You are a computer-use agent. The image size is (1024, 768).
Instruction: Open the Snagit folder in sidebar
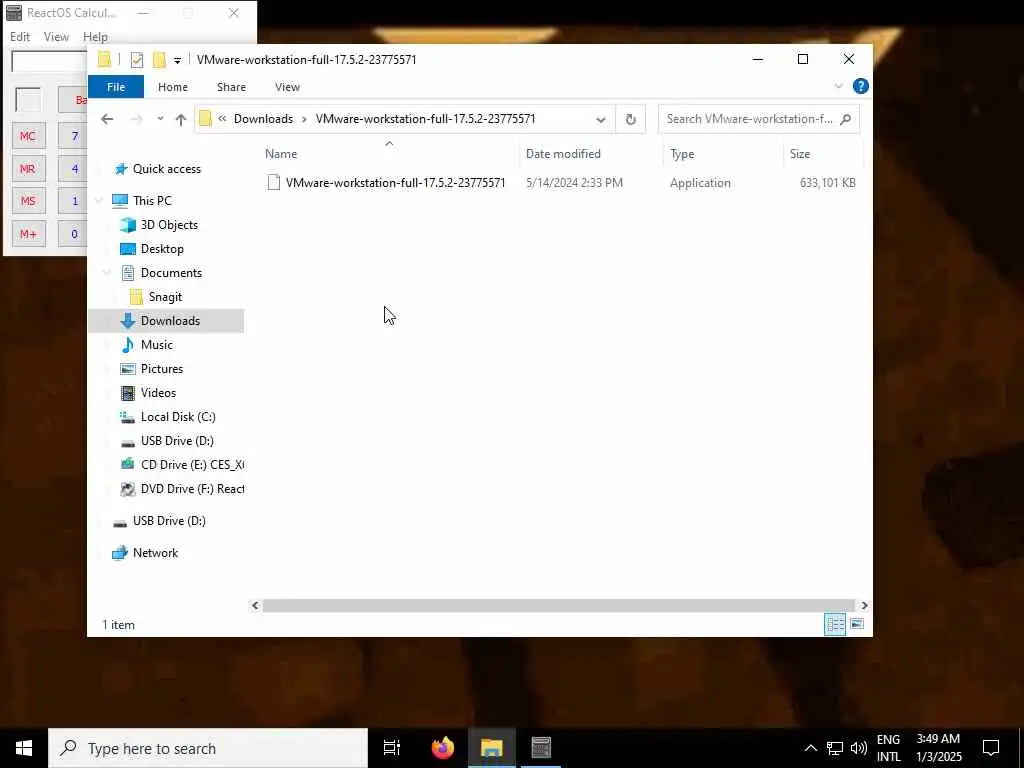click(165, 297)
